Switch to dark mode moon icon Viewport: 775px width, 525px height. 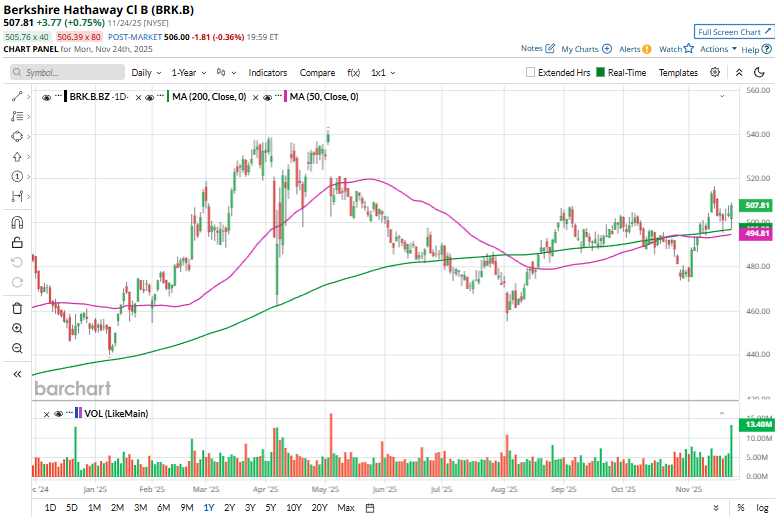(759, 72)
